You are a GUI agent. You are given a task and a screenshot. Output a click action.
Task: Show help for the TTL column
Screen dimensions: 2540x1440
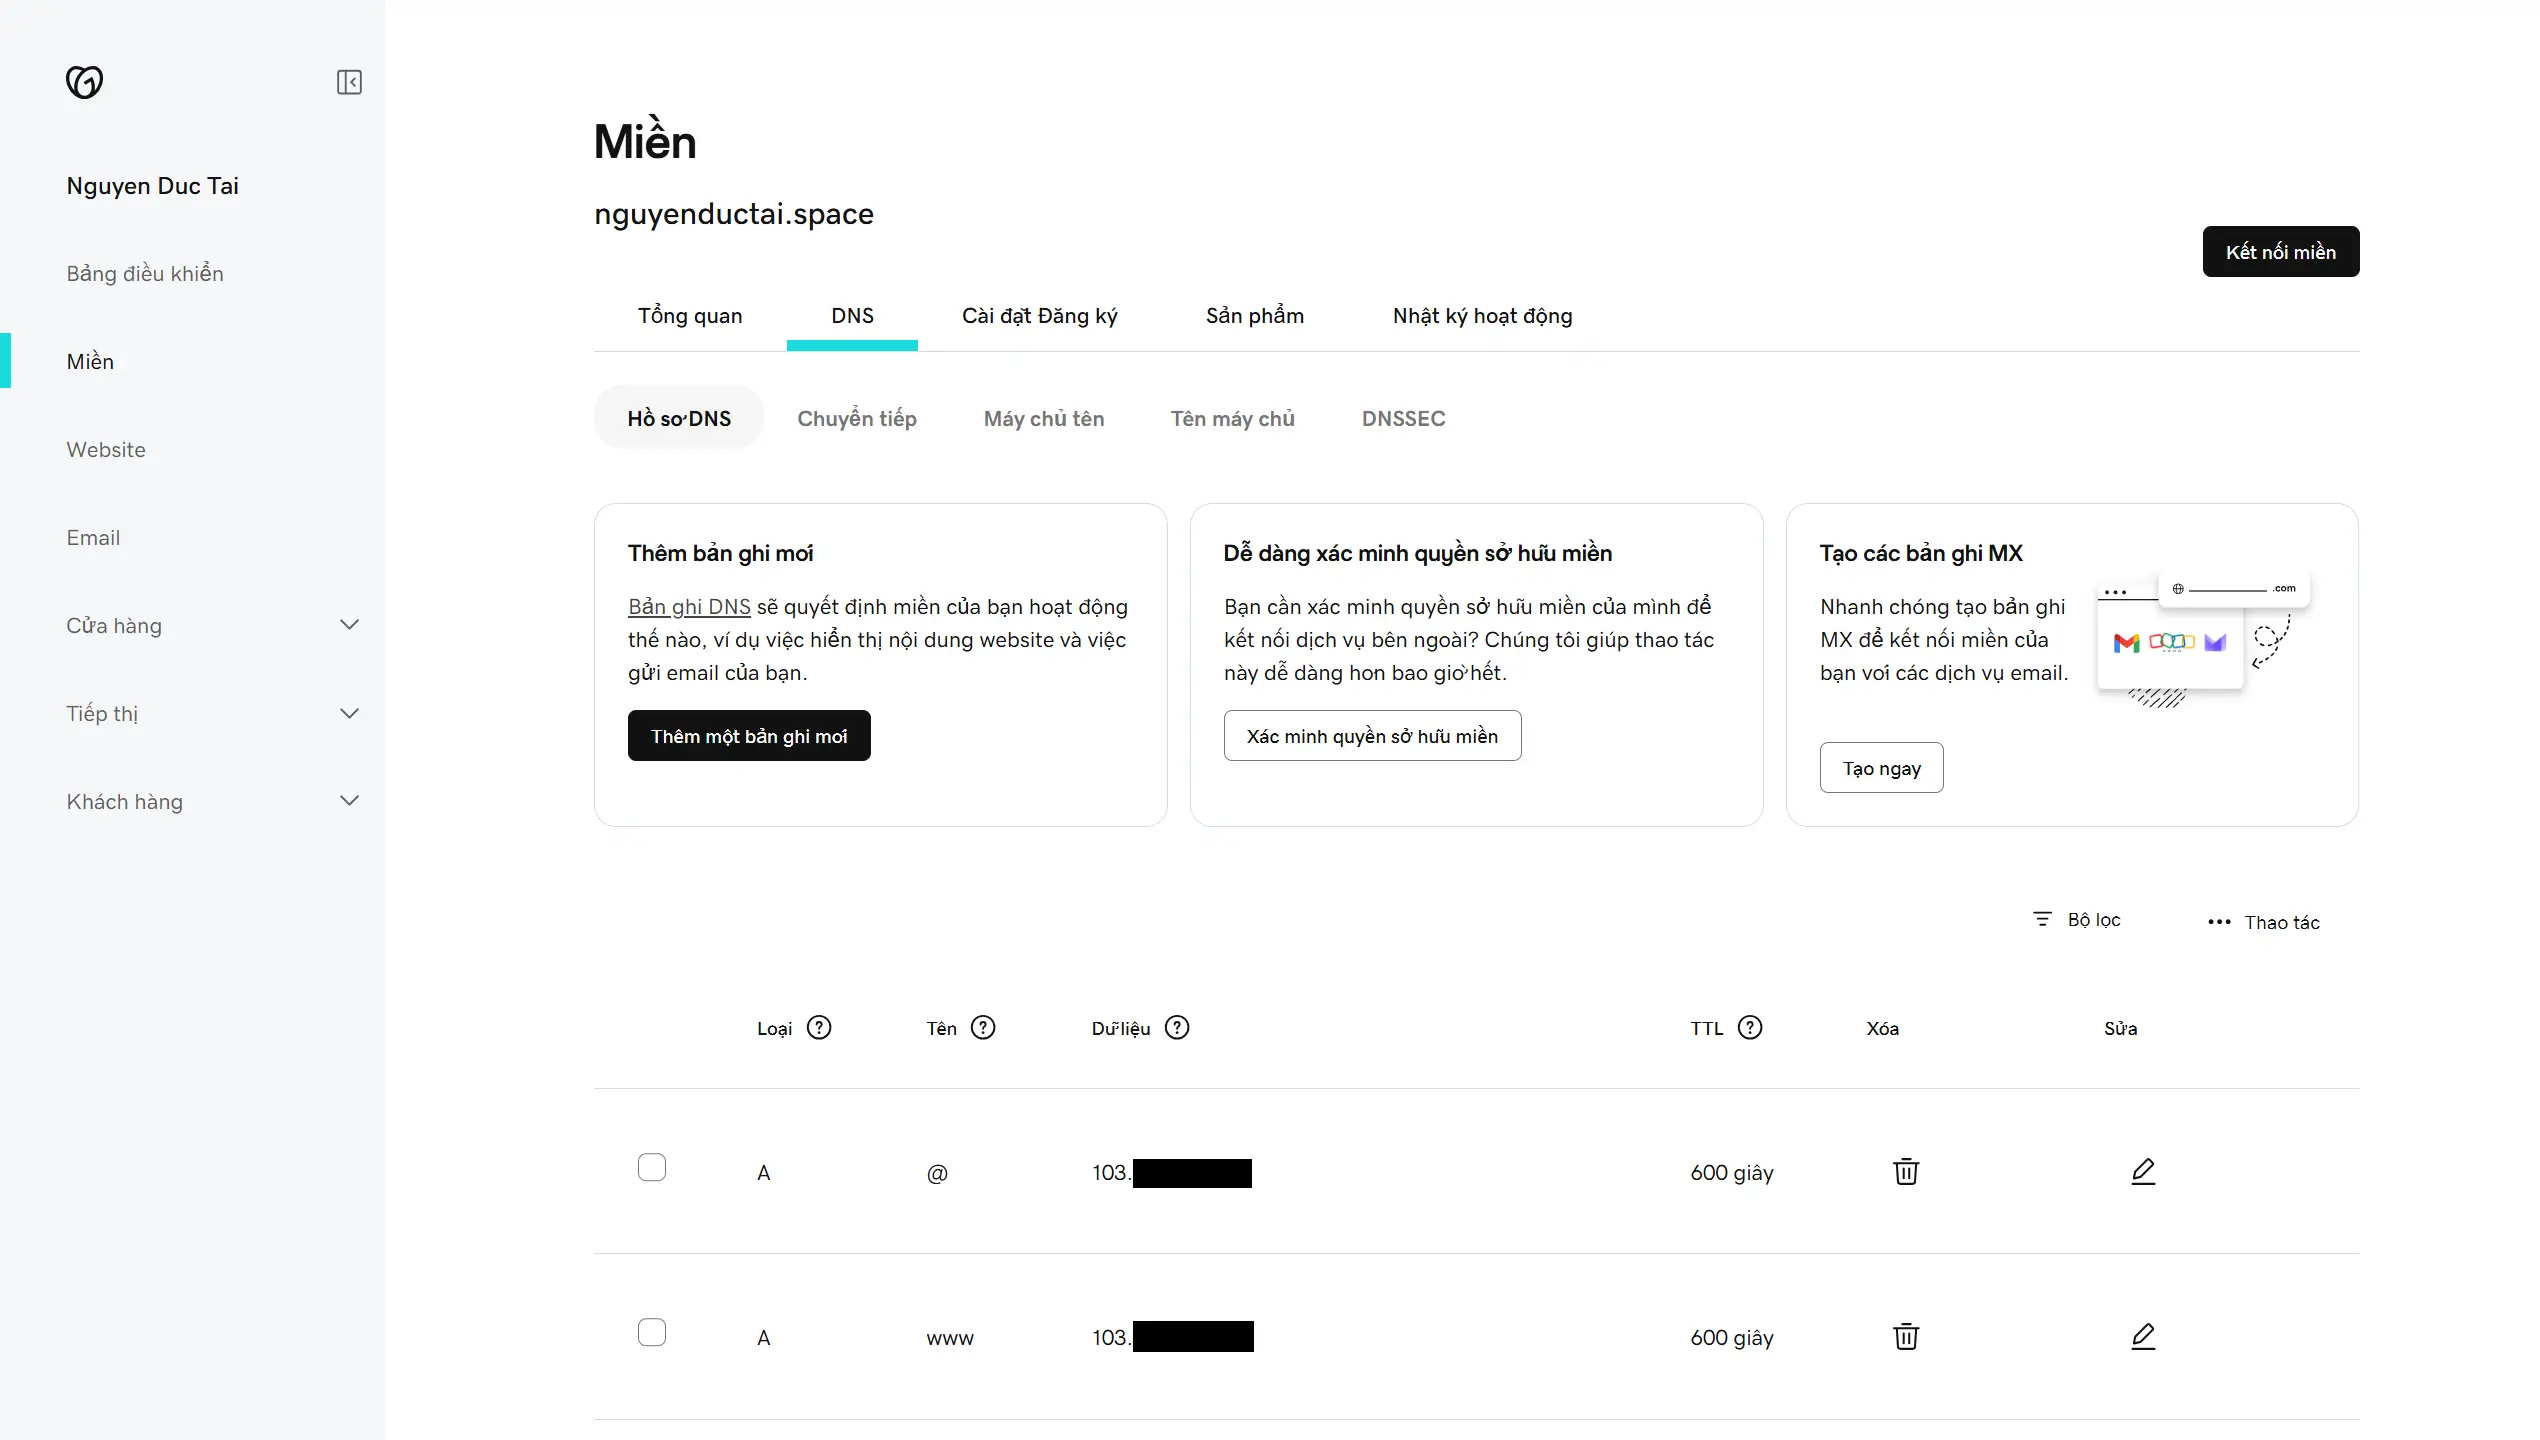pos(1750,1028)
